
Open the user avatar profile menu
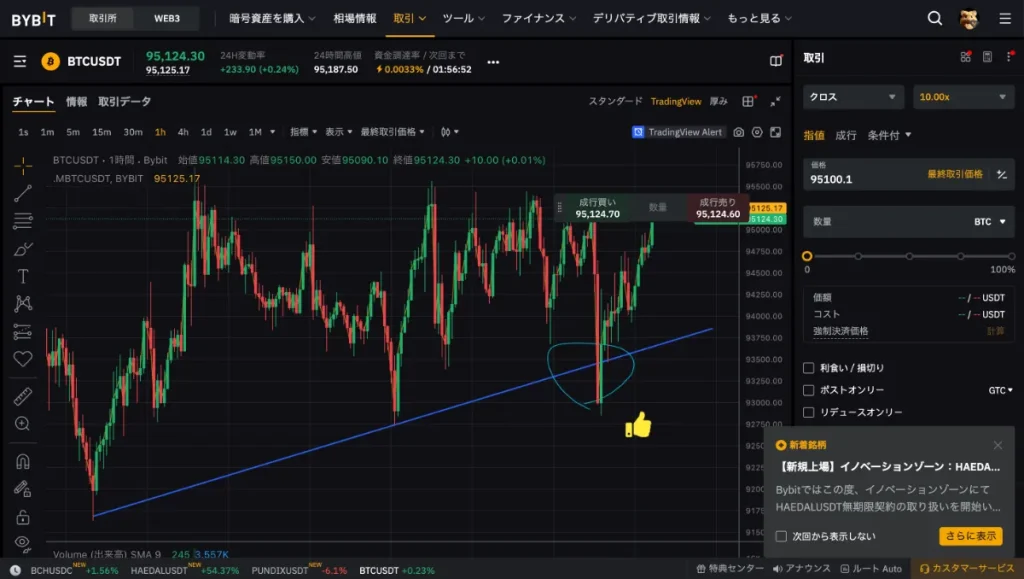968,19
